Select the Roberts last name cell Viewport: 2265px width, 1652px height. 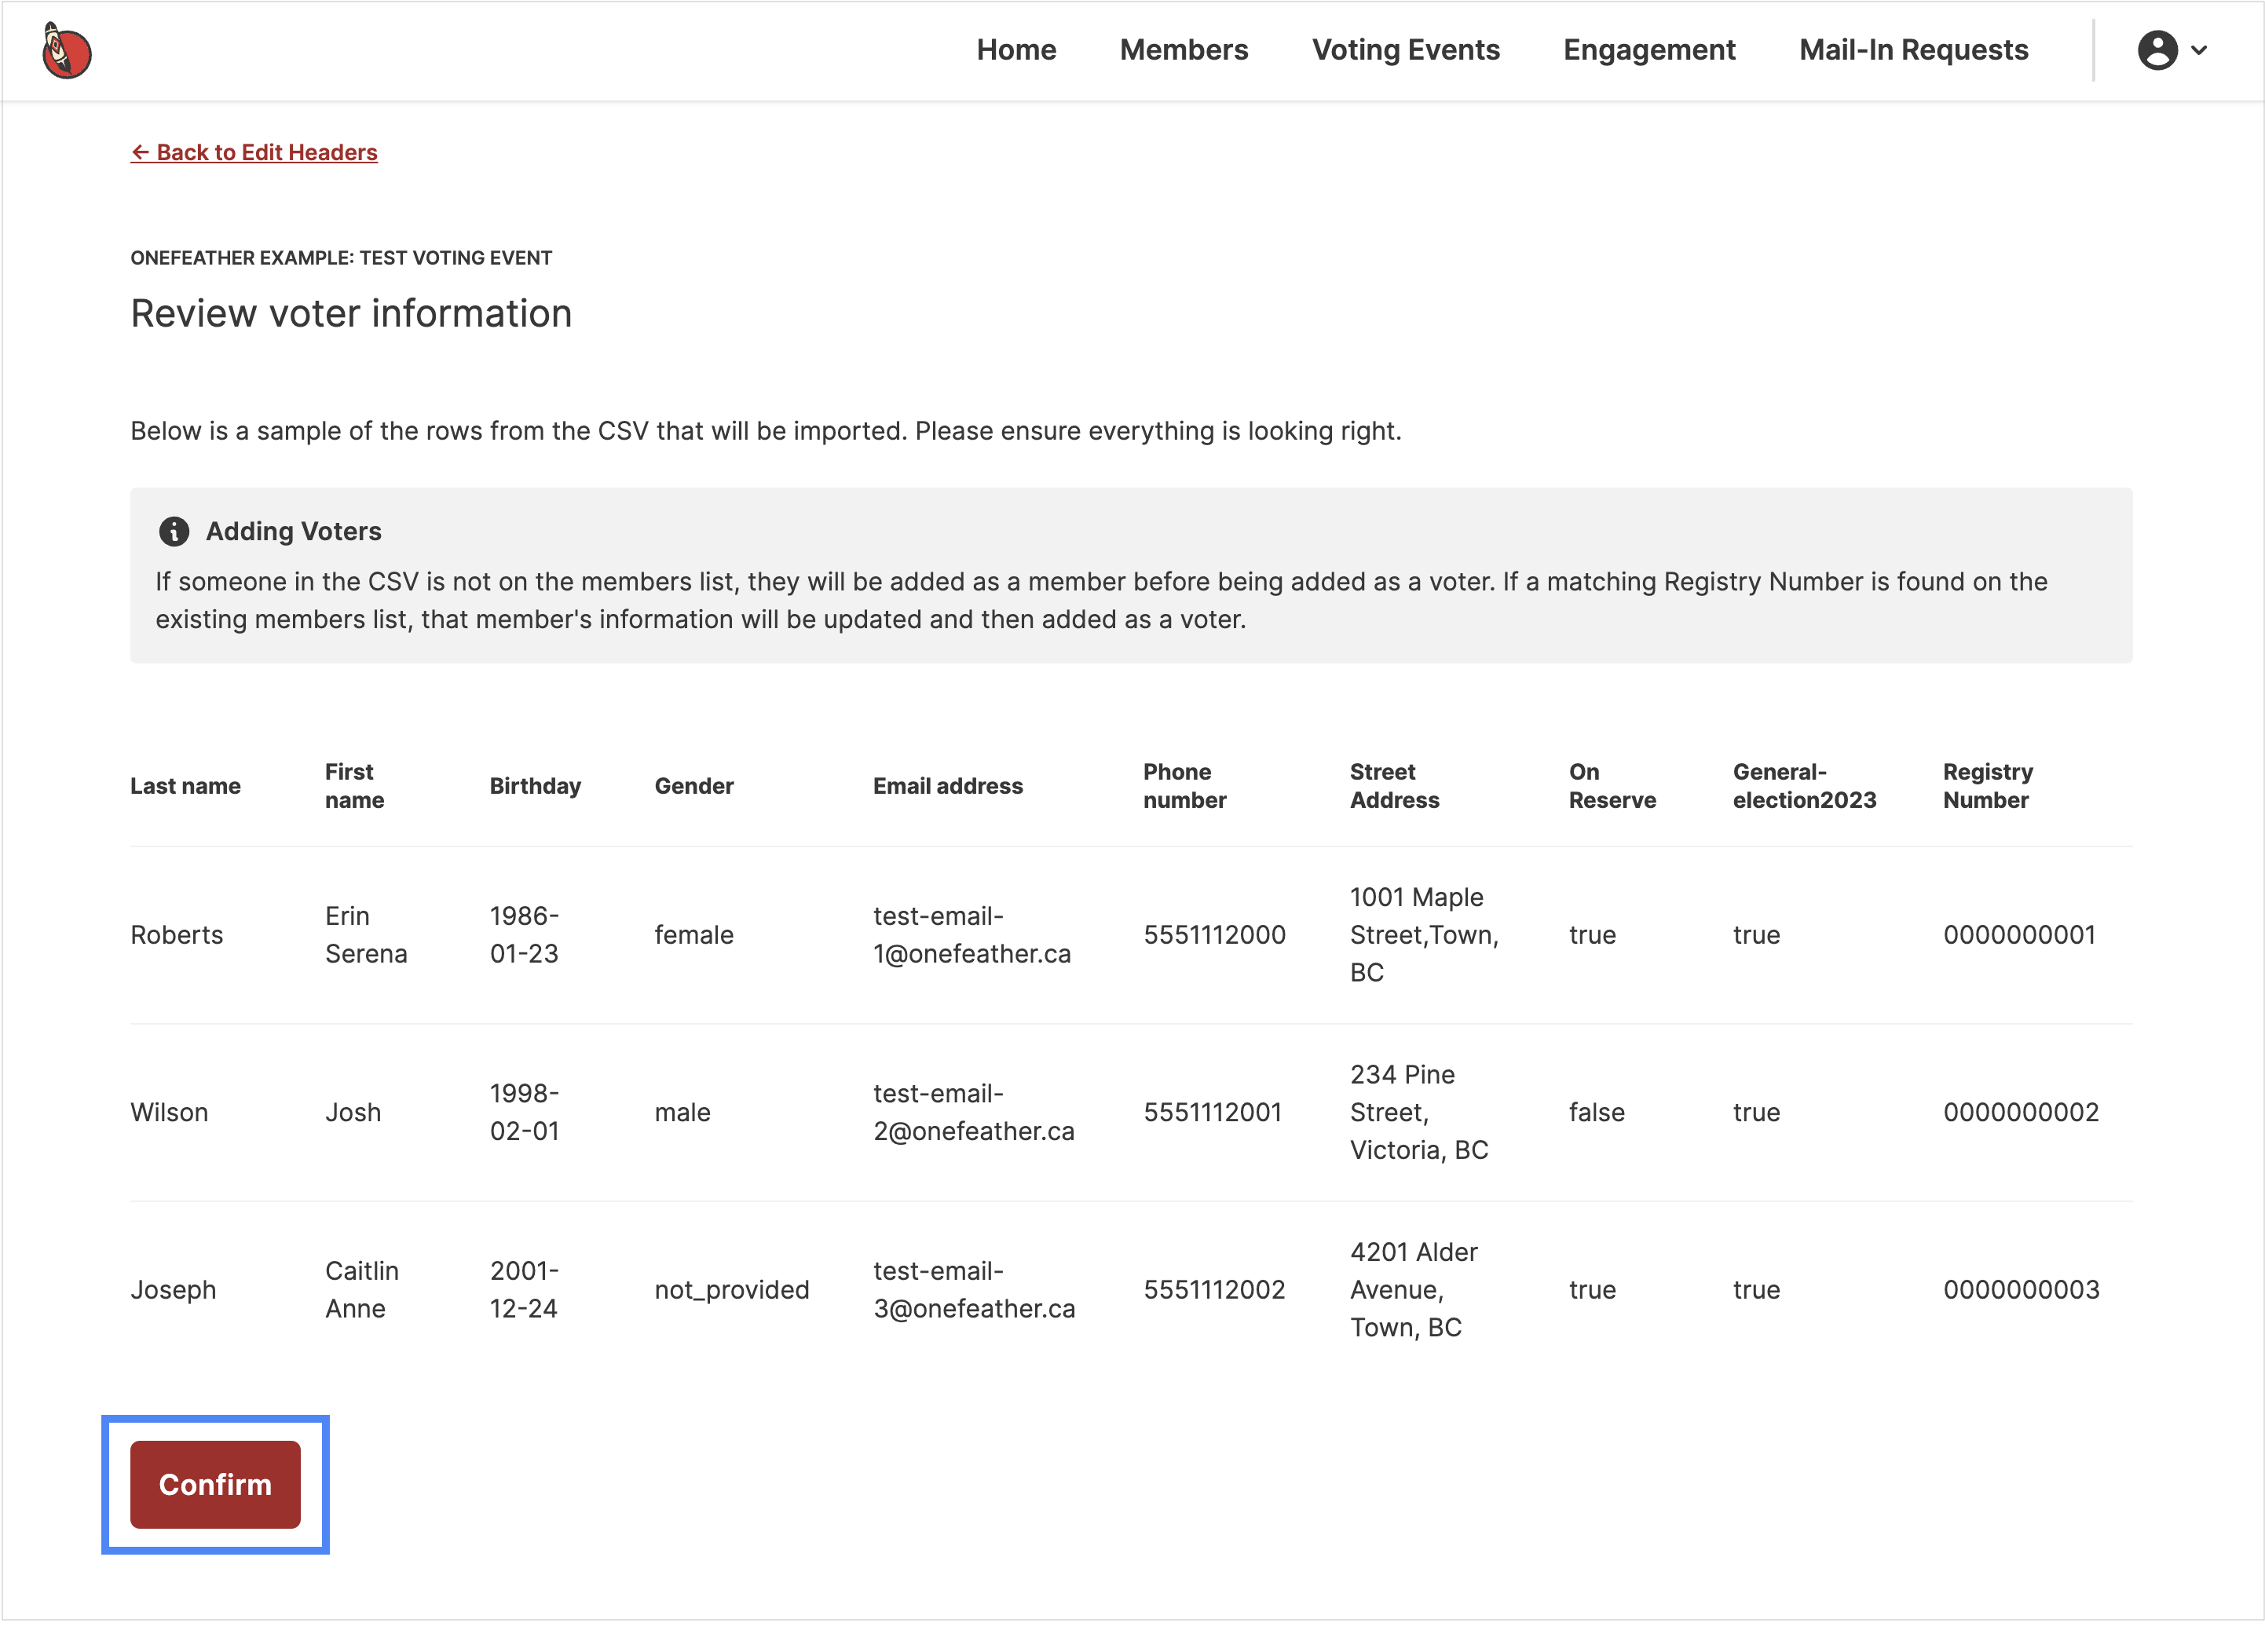(x=177, y=935)
